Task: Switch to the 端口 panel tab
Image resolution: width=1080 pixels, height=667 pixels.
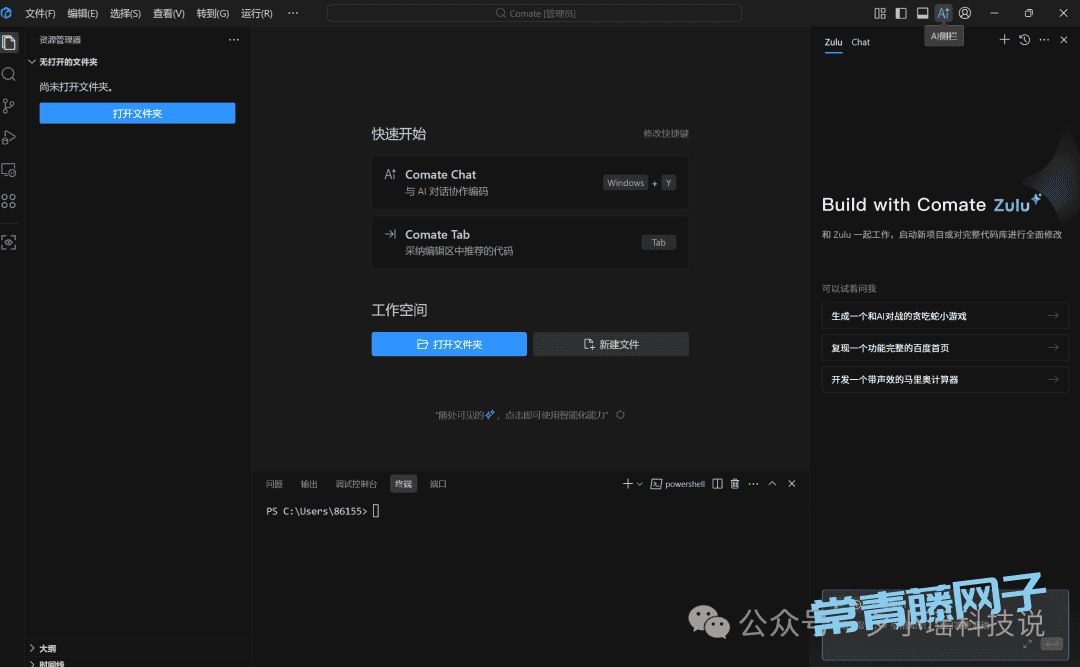Action: pyautogui.click(x=438, y=484)
